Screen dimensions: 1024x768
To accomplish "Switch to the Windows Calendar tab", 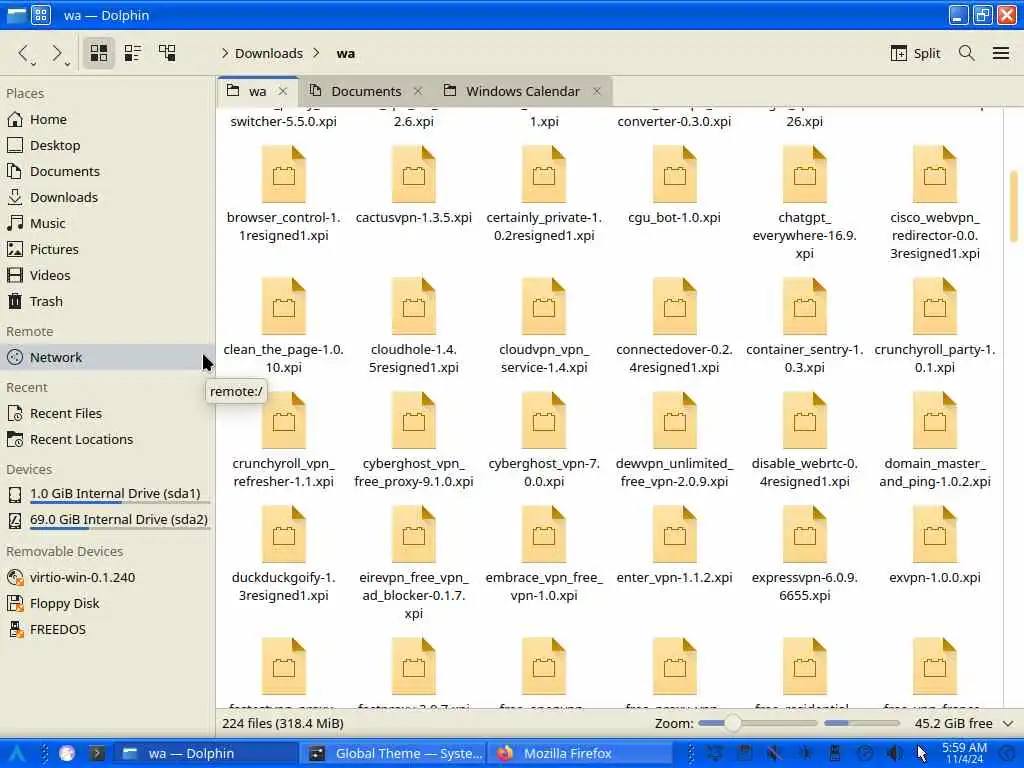I will click(522, 91).
